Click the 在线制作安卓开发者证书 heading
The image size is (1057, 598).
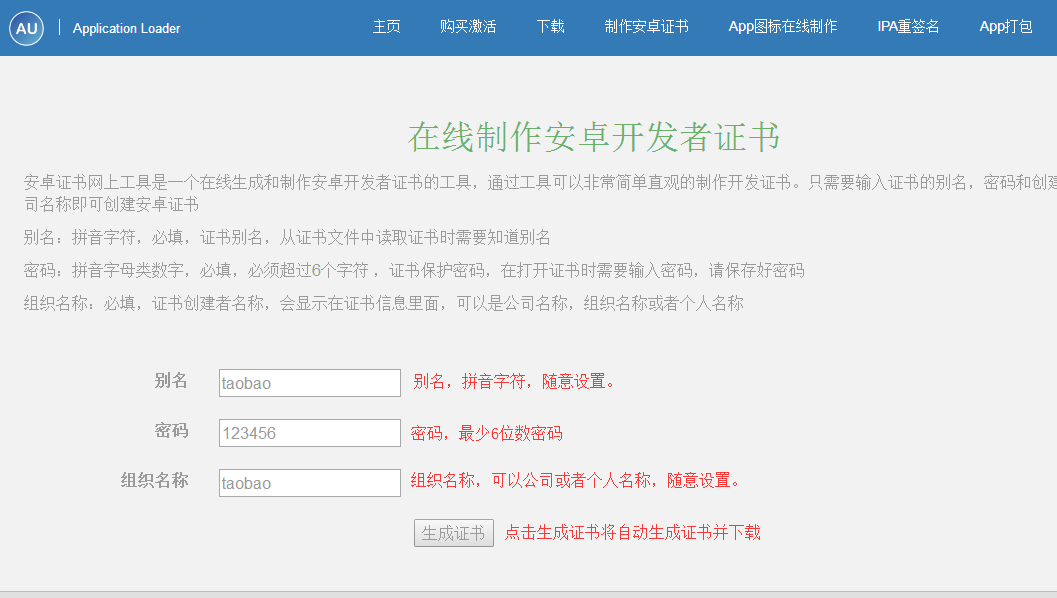tap(594, 137)
